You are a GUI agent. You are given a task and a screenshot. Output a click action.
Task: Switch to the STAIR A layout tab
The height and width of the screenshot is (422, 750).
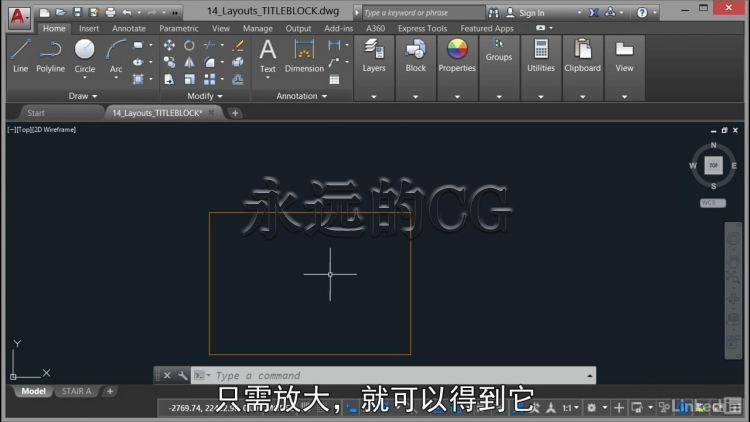[x=76, y=391]
